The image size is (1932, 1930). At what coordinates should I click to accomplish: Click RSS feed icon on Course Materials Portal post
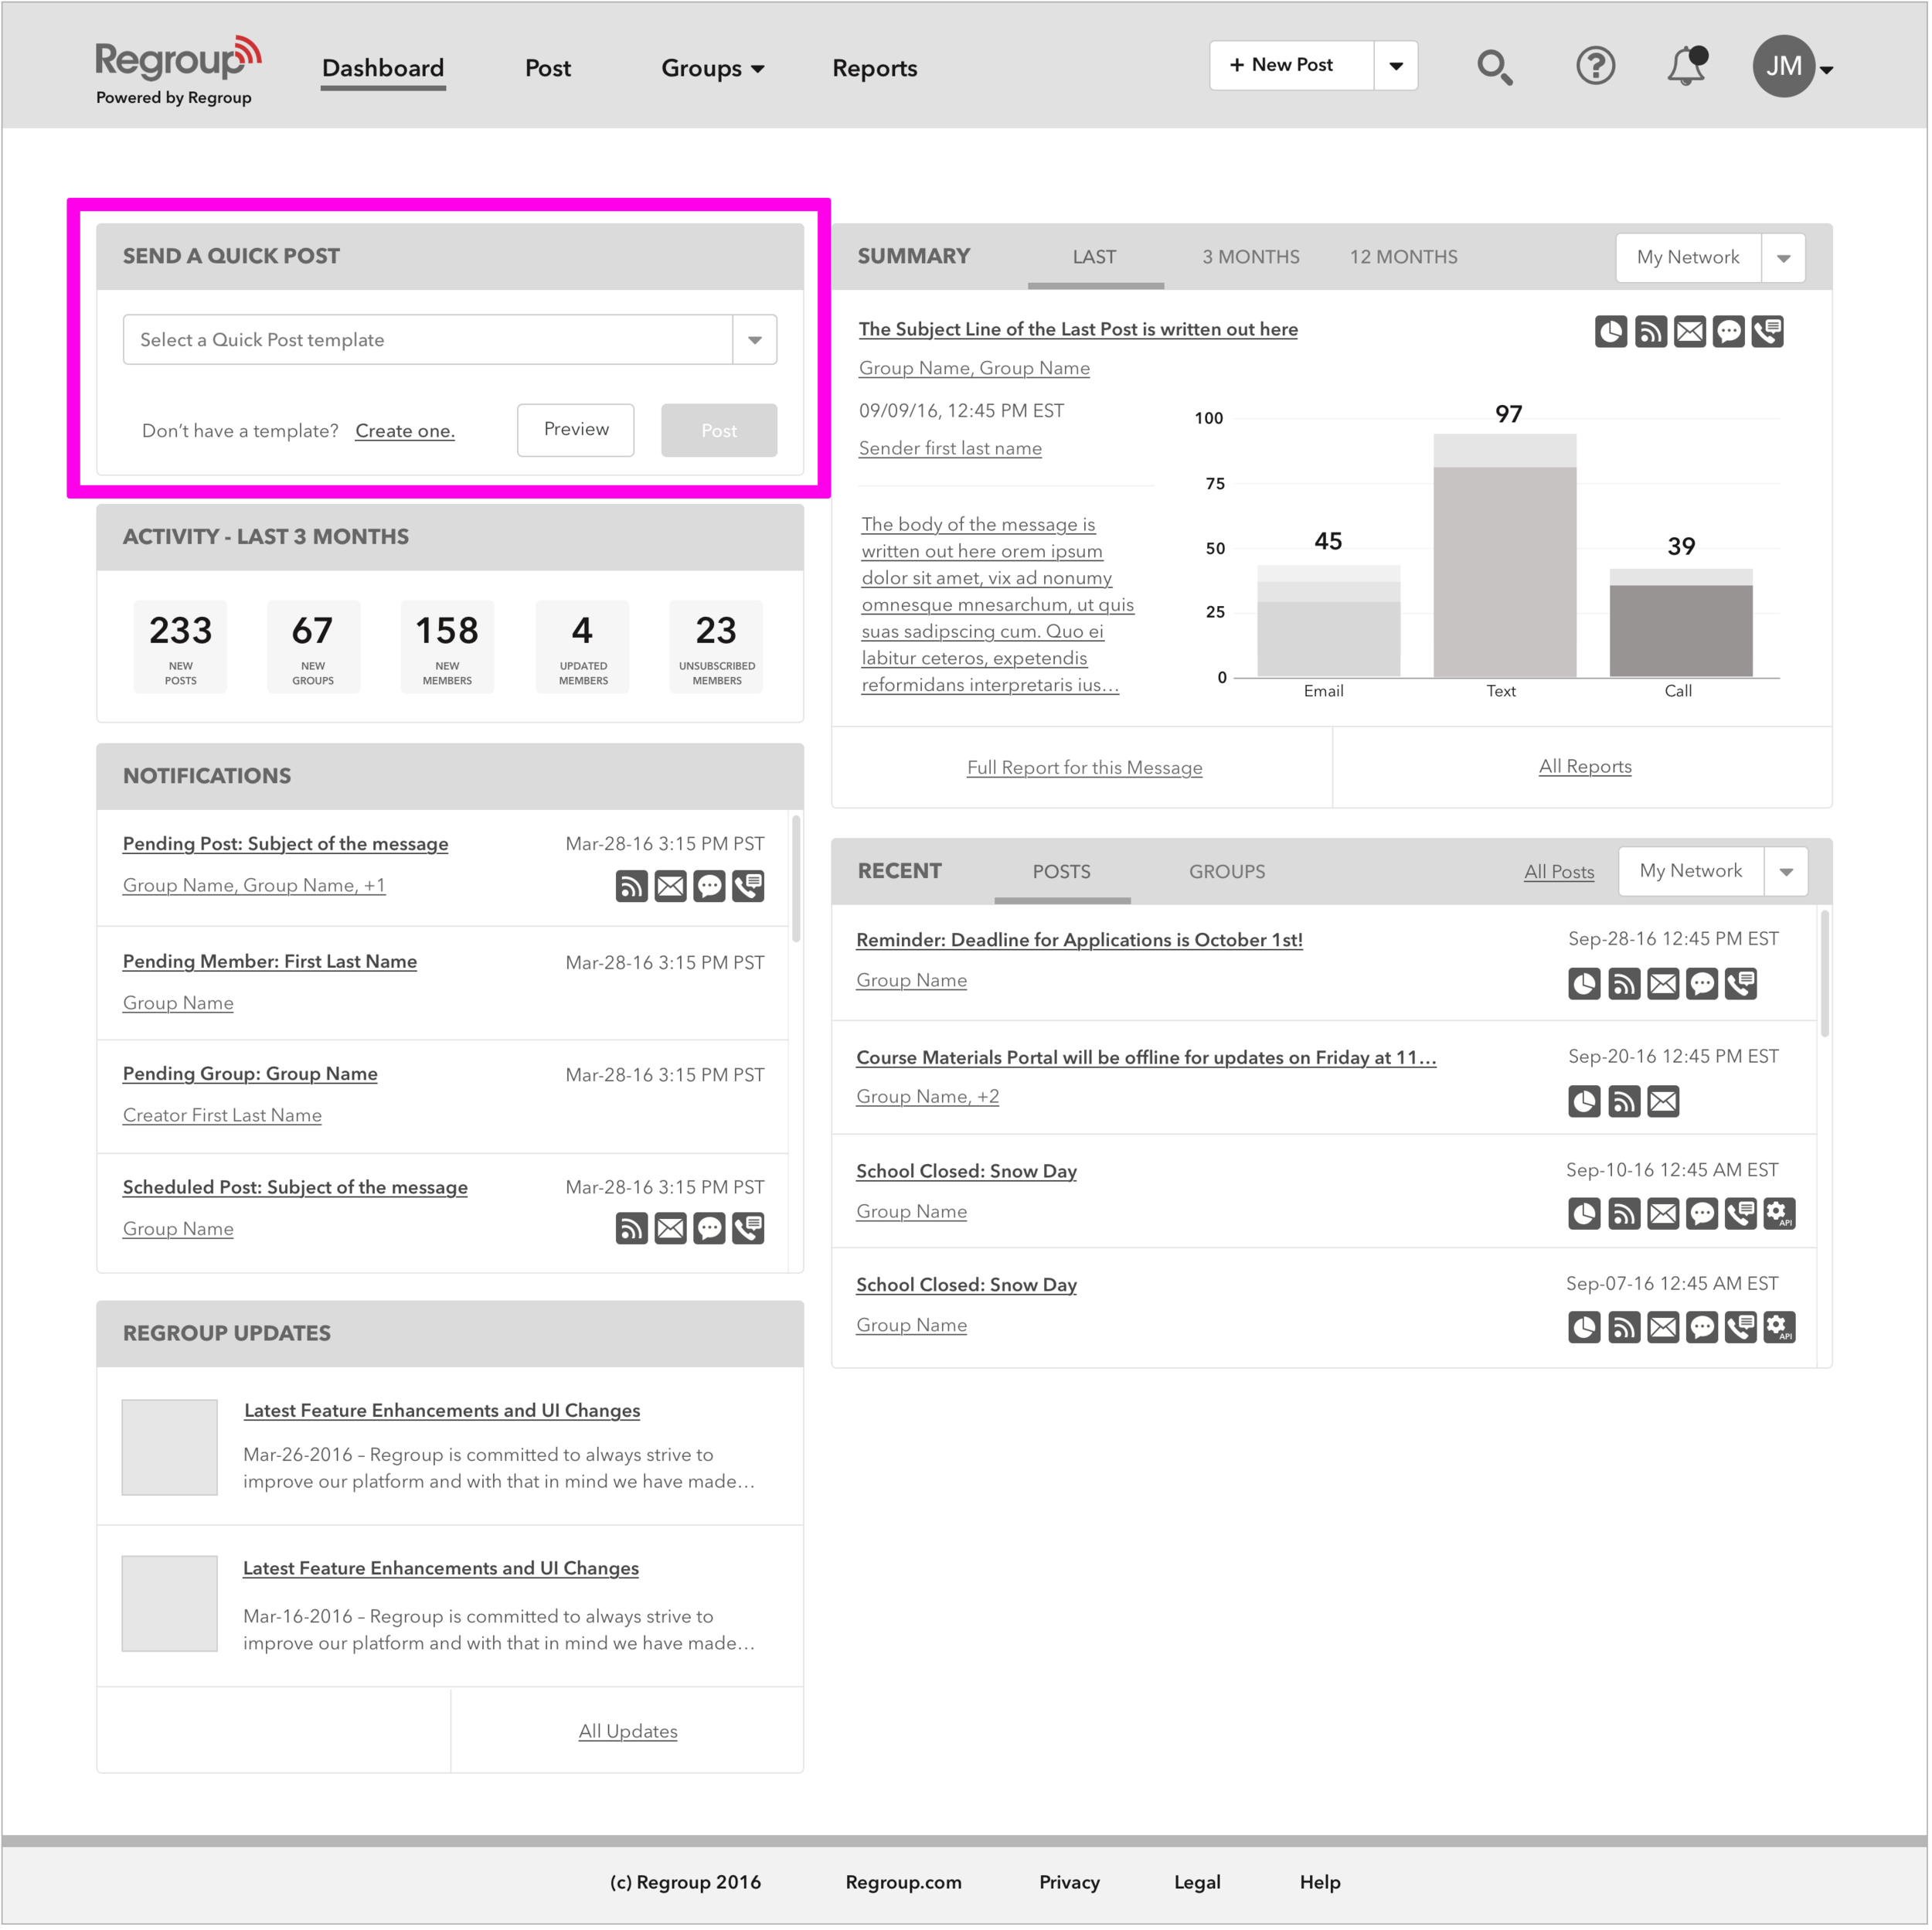[1625, 1102]
